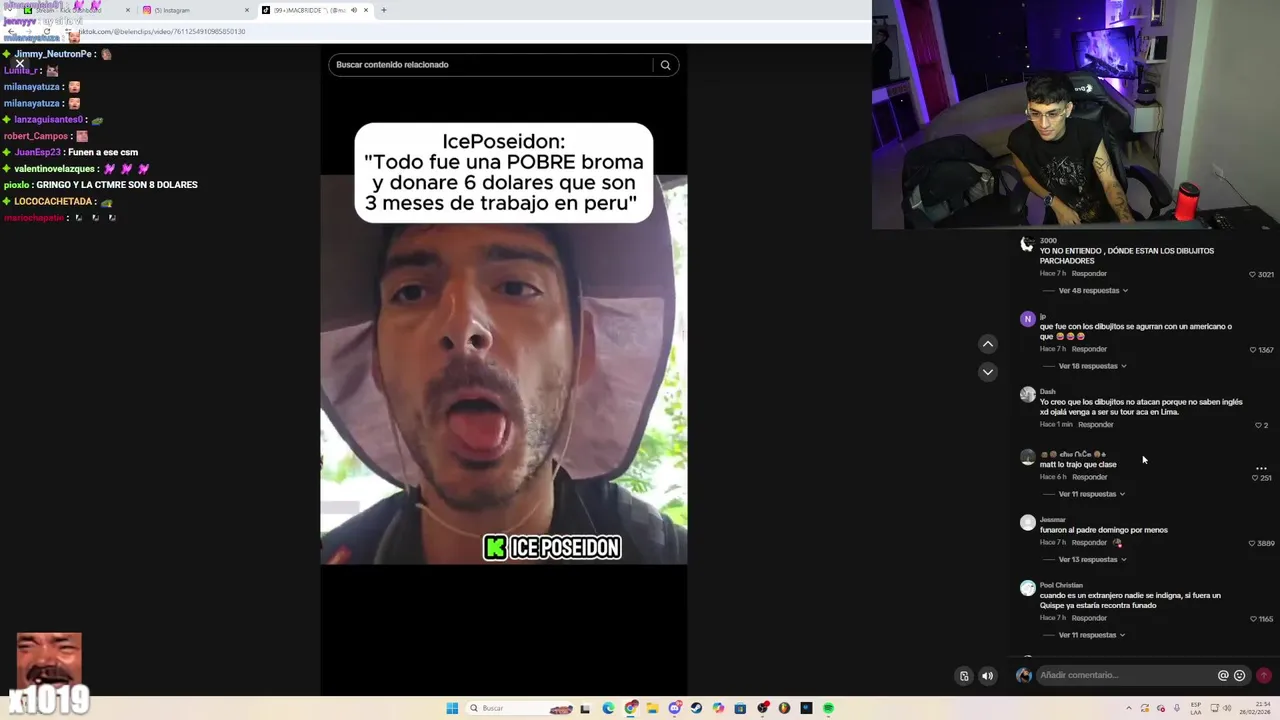Viewport: 1280px width, 720px height.
Task: Expand 'Ver 11 respuestas' under 'matt lo trajo que clase'
Action: [x=1092, y=494]
